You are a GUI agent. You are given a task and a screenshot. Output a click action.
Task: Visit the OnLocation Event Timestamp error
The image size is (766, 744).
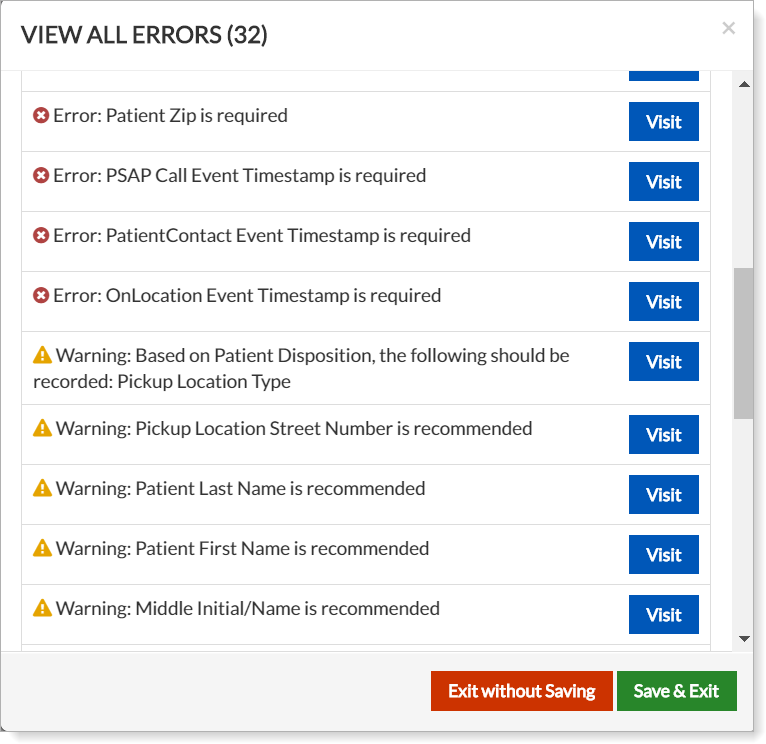coord(663,302)
